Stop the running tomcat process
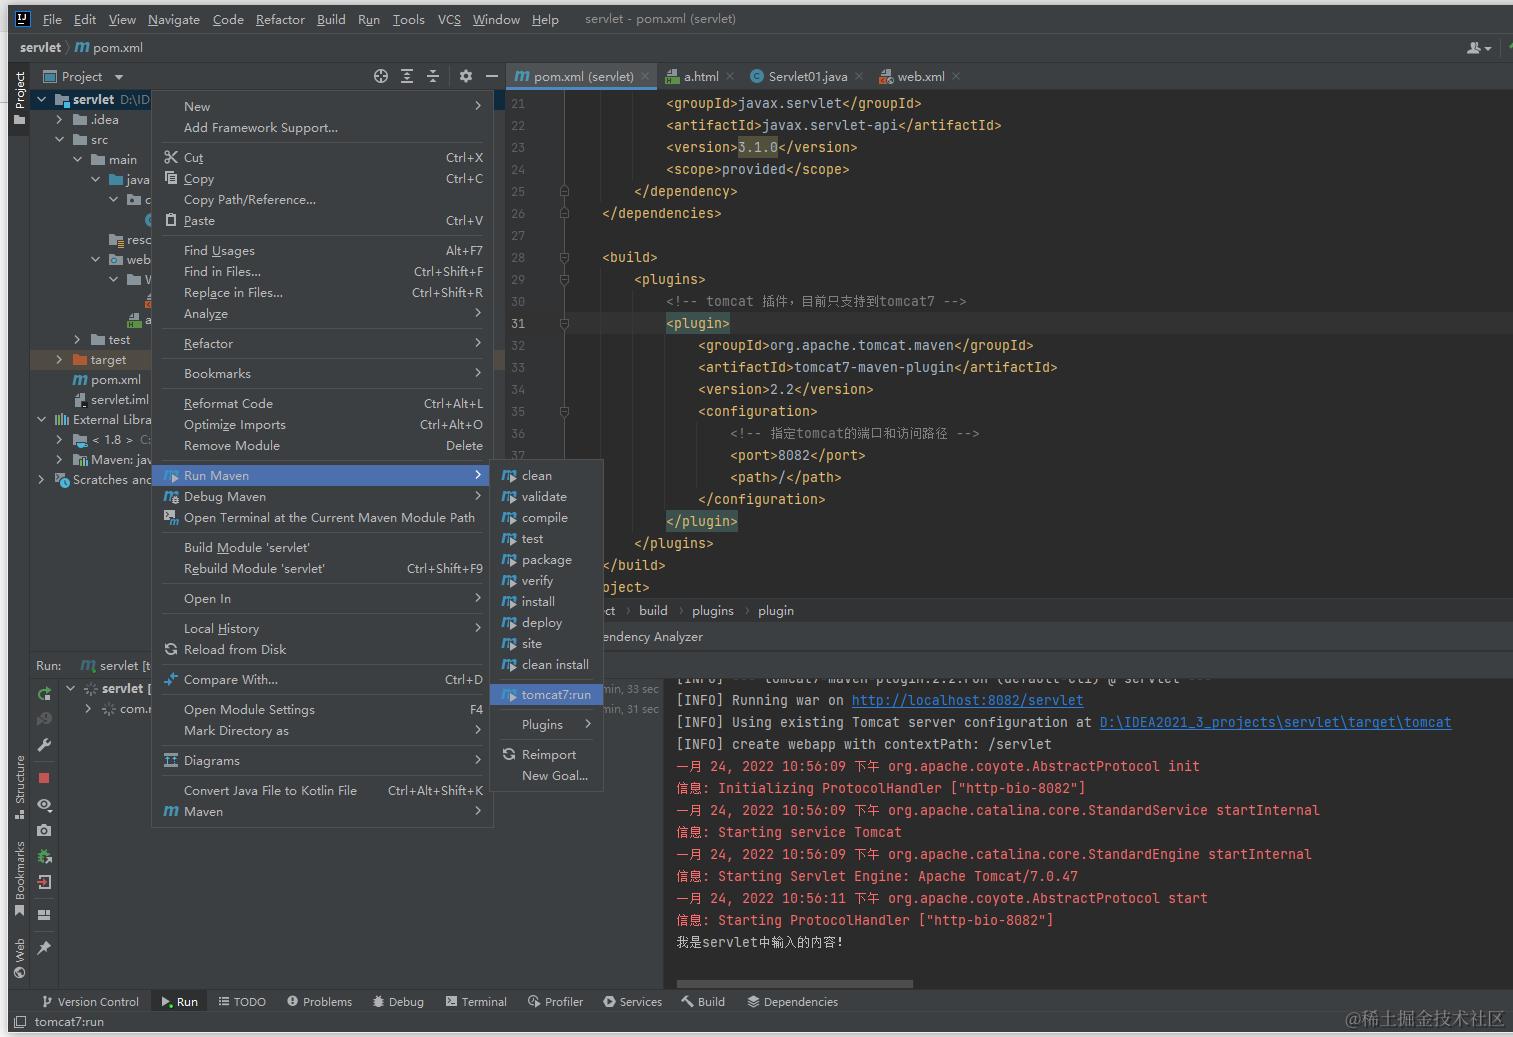Viewport: 1513px width, 1037px height. [44, 777]
